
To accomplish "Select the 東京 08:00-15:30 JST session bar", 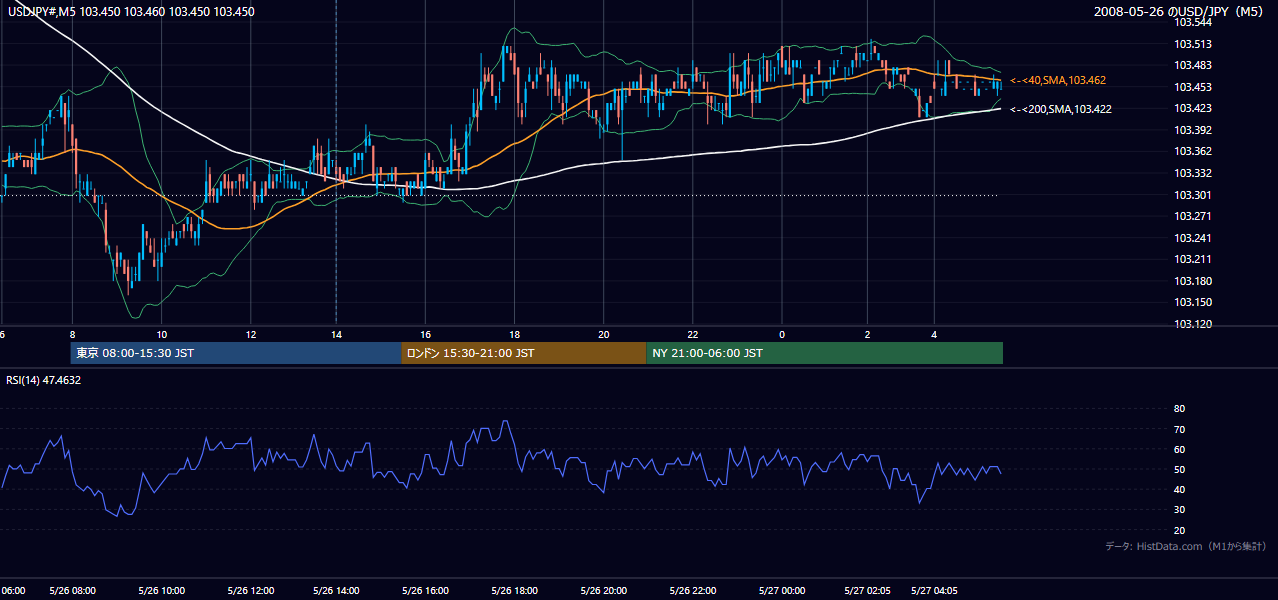I will click(x=236, y=353).
